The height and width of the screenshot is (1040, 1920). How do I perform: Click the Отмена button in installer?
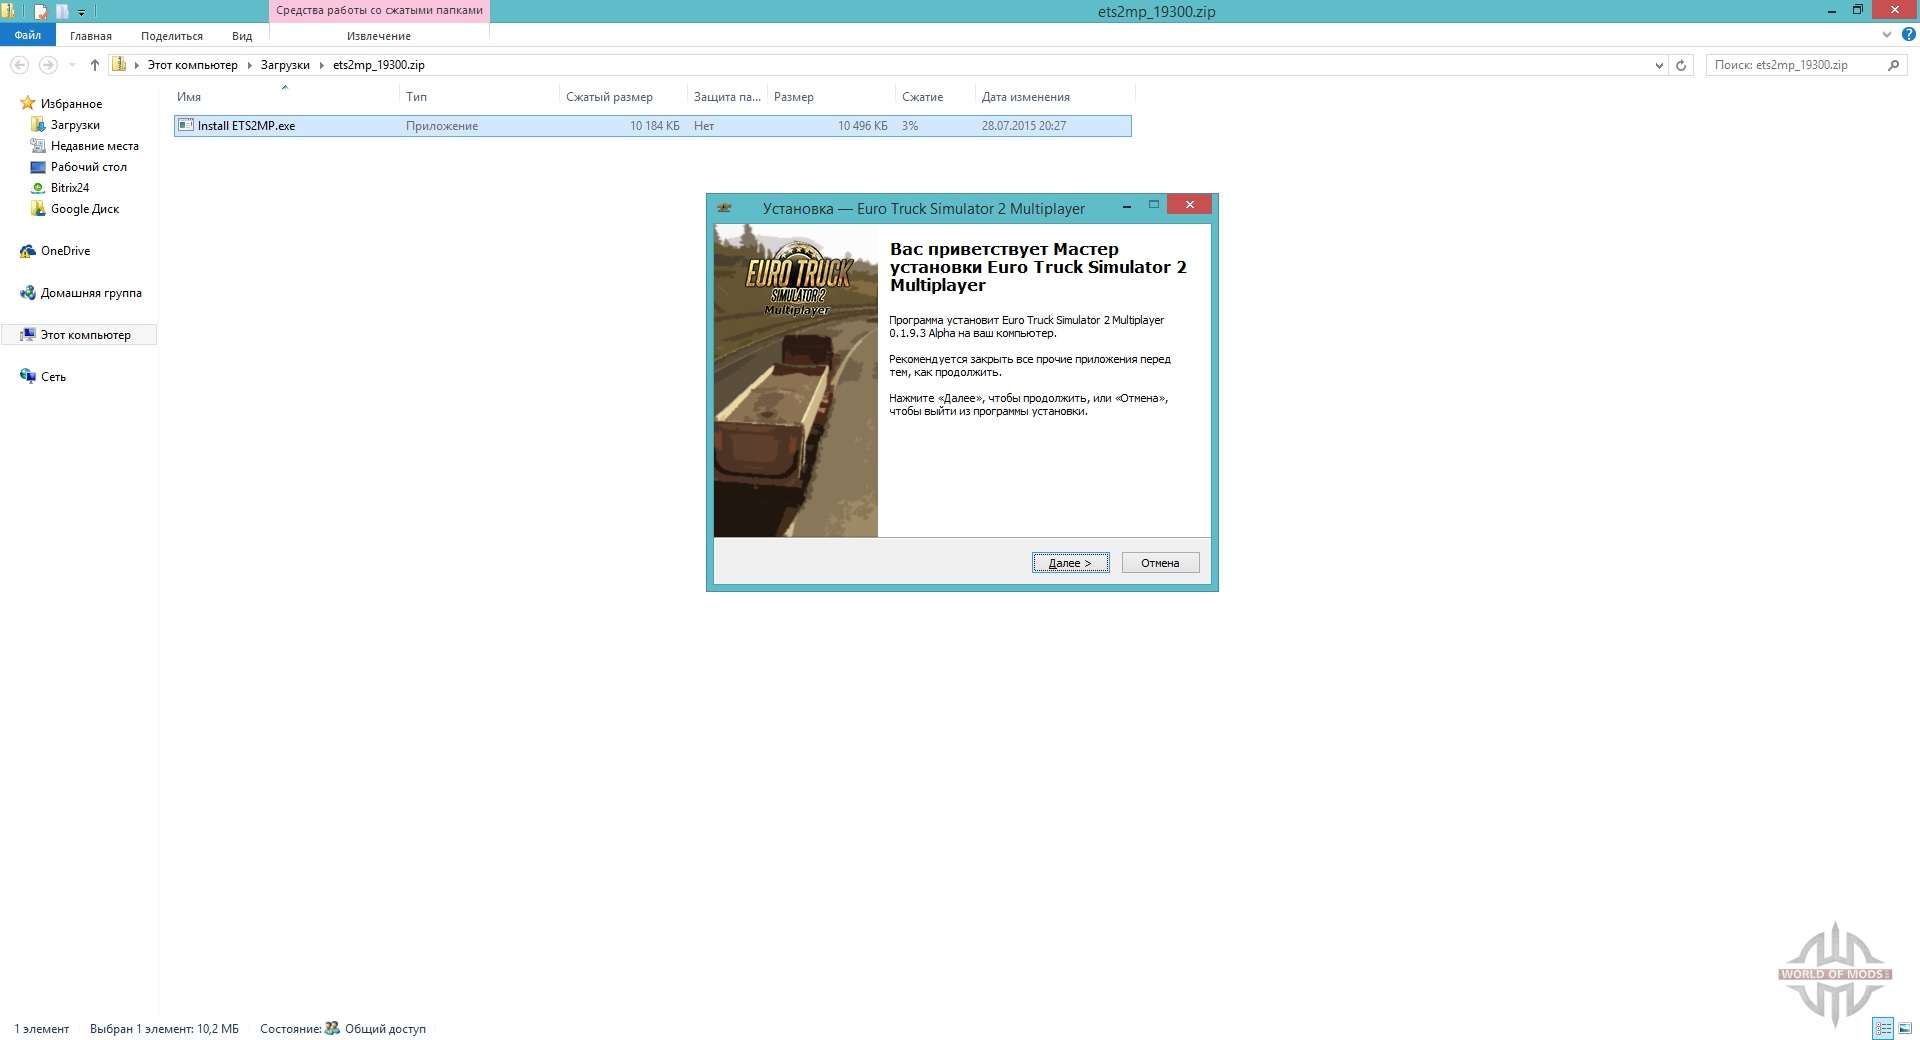[1160, 563]
